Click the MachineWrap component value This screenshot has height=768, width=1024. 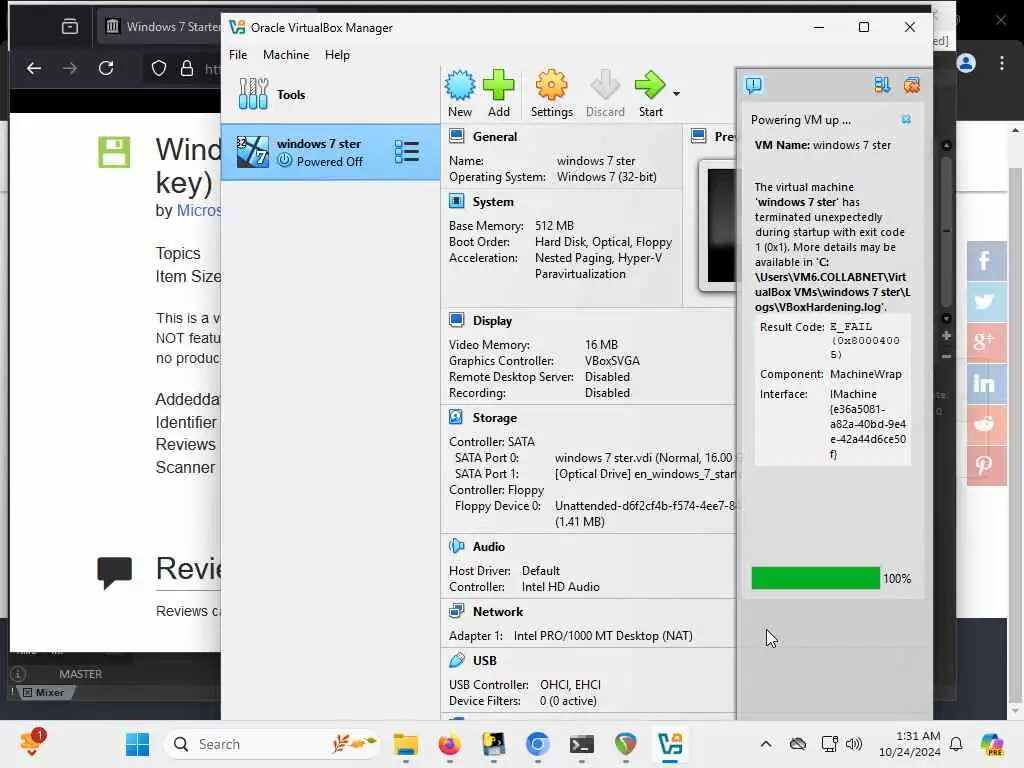(x=865, y=374)
